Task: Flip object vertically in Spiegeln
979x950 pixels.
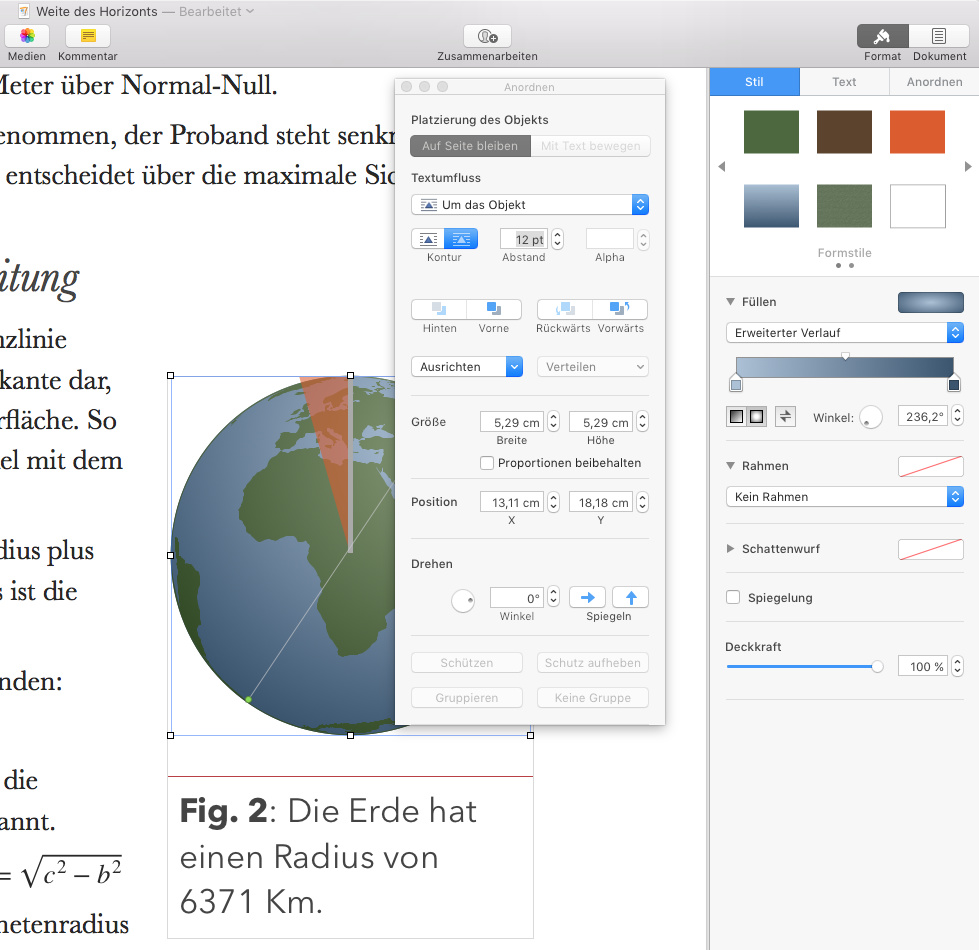Action: point(630,598)
